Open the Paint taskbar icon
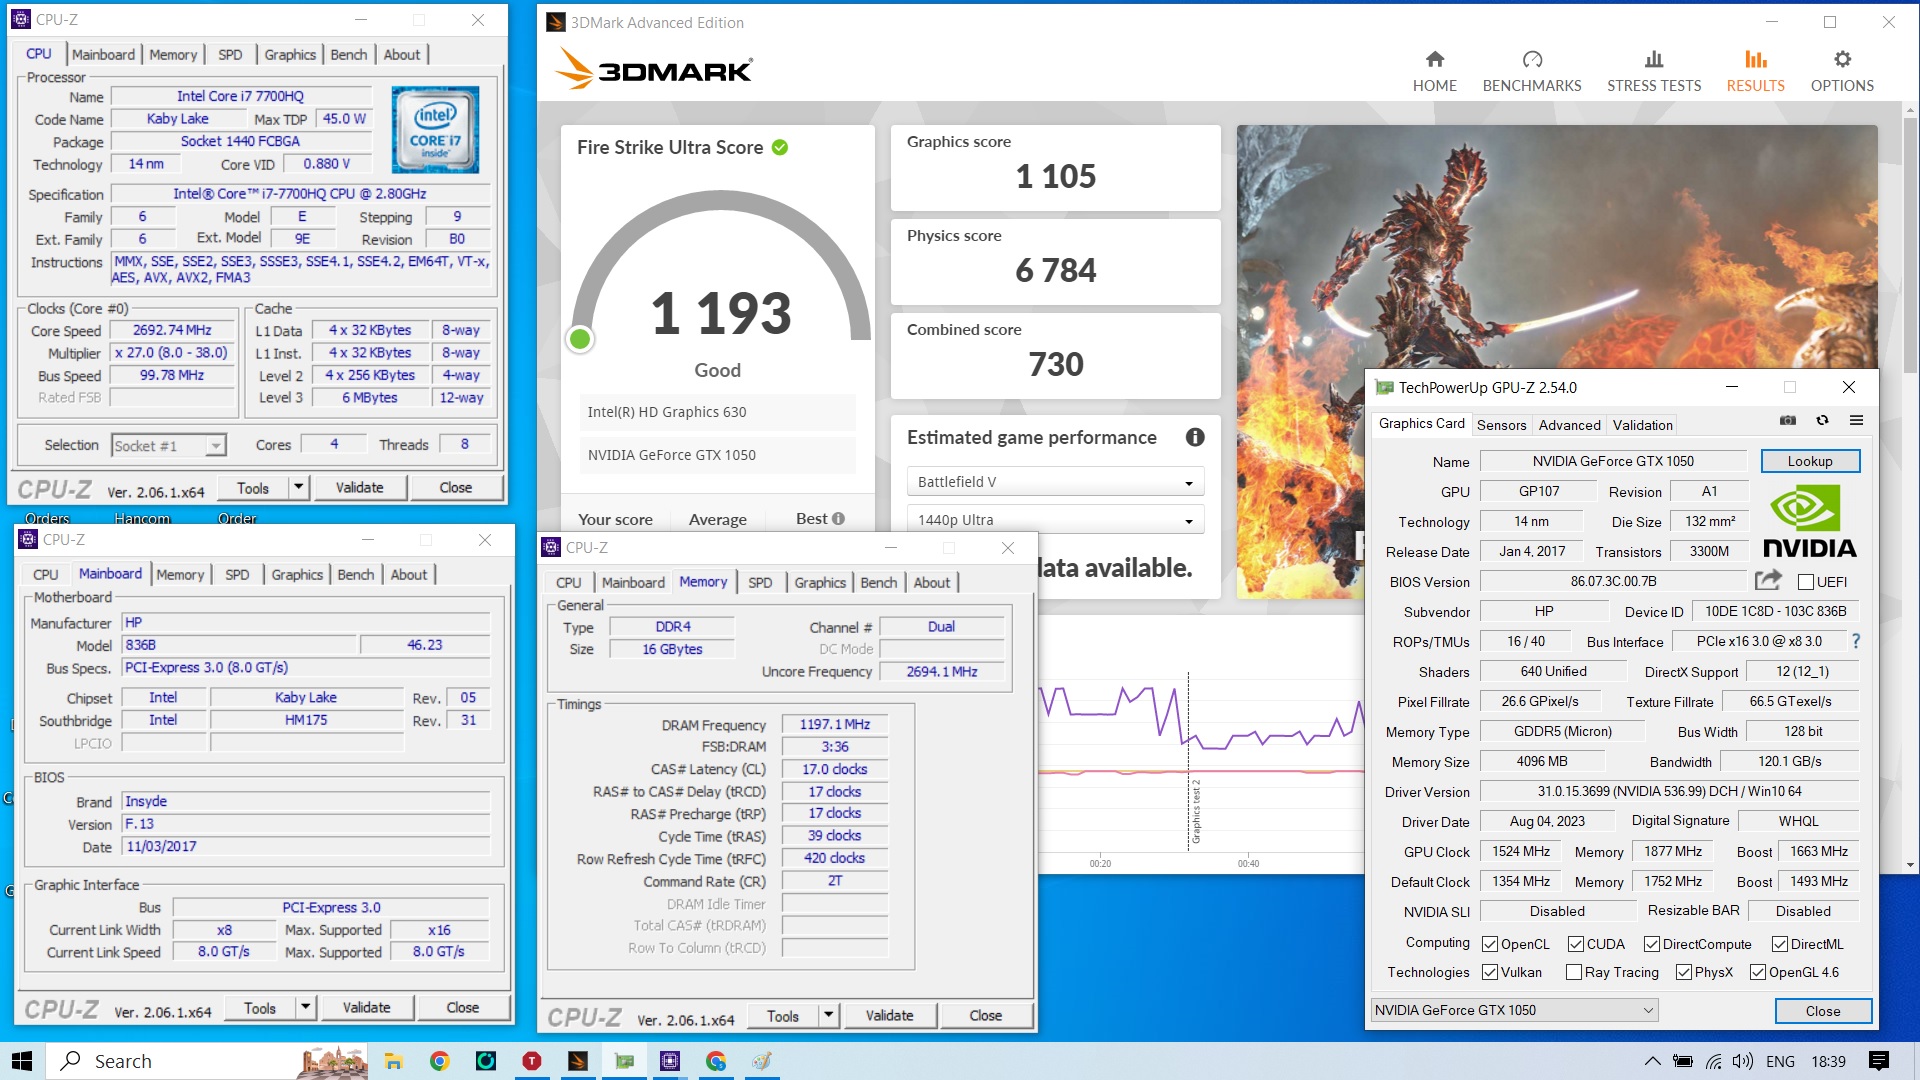This screenshot has height=1080, width=1920. pyautogui.click(x=762, y=1061)
